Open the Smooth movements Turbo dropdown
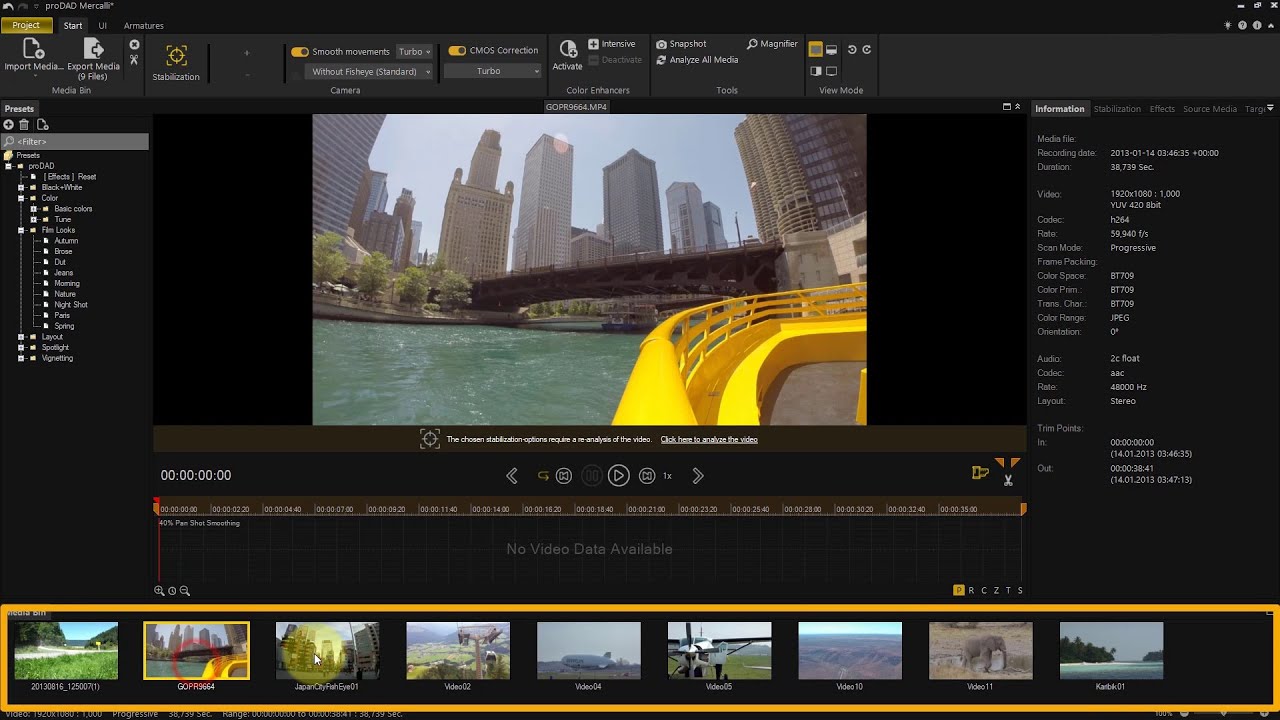This screenshot has width=1280, height=720. point(414,52)
